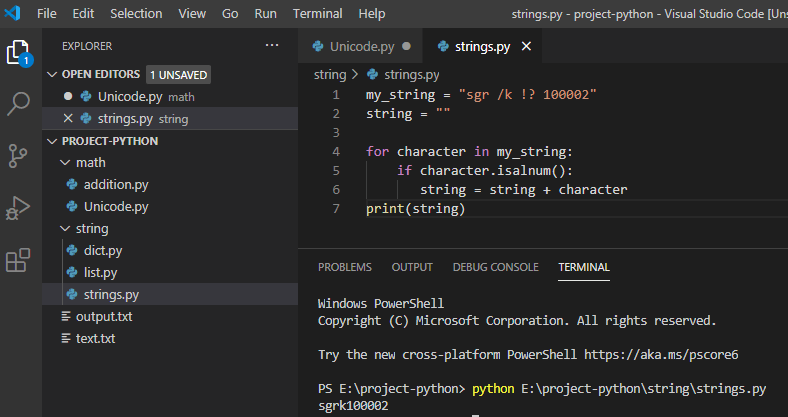Click line 7 print(string) statement
The image size is (788, 417).
click(416, 208)
